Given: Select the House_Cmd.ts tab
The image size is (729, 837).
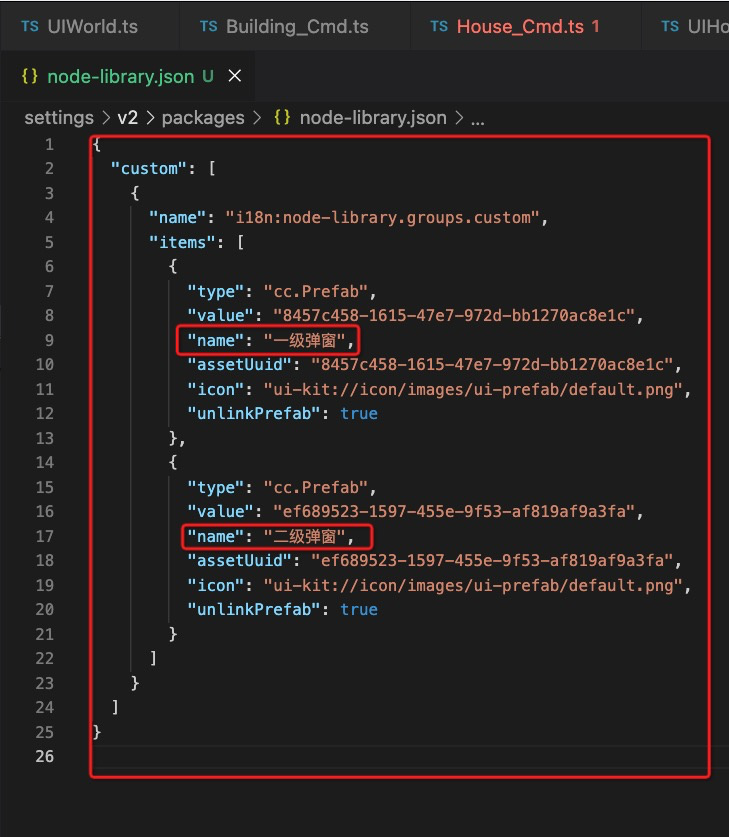Looking at the screenshot, I should coord(515,27).
